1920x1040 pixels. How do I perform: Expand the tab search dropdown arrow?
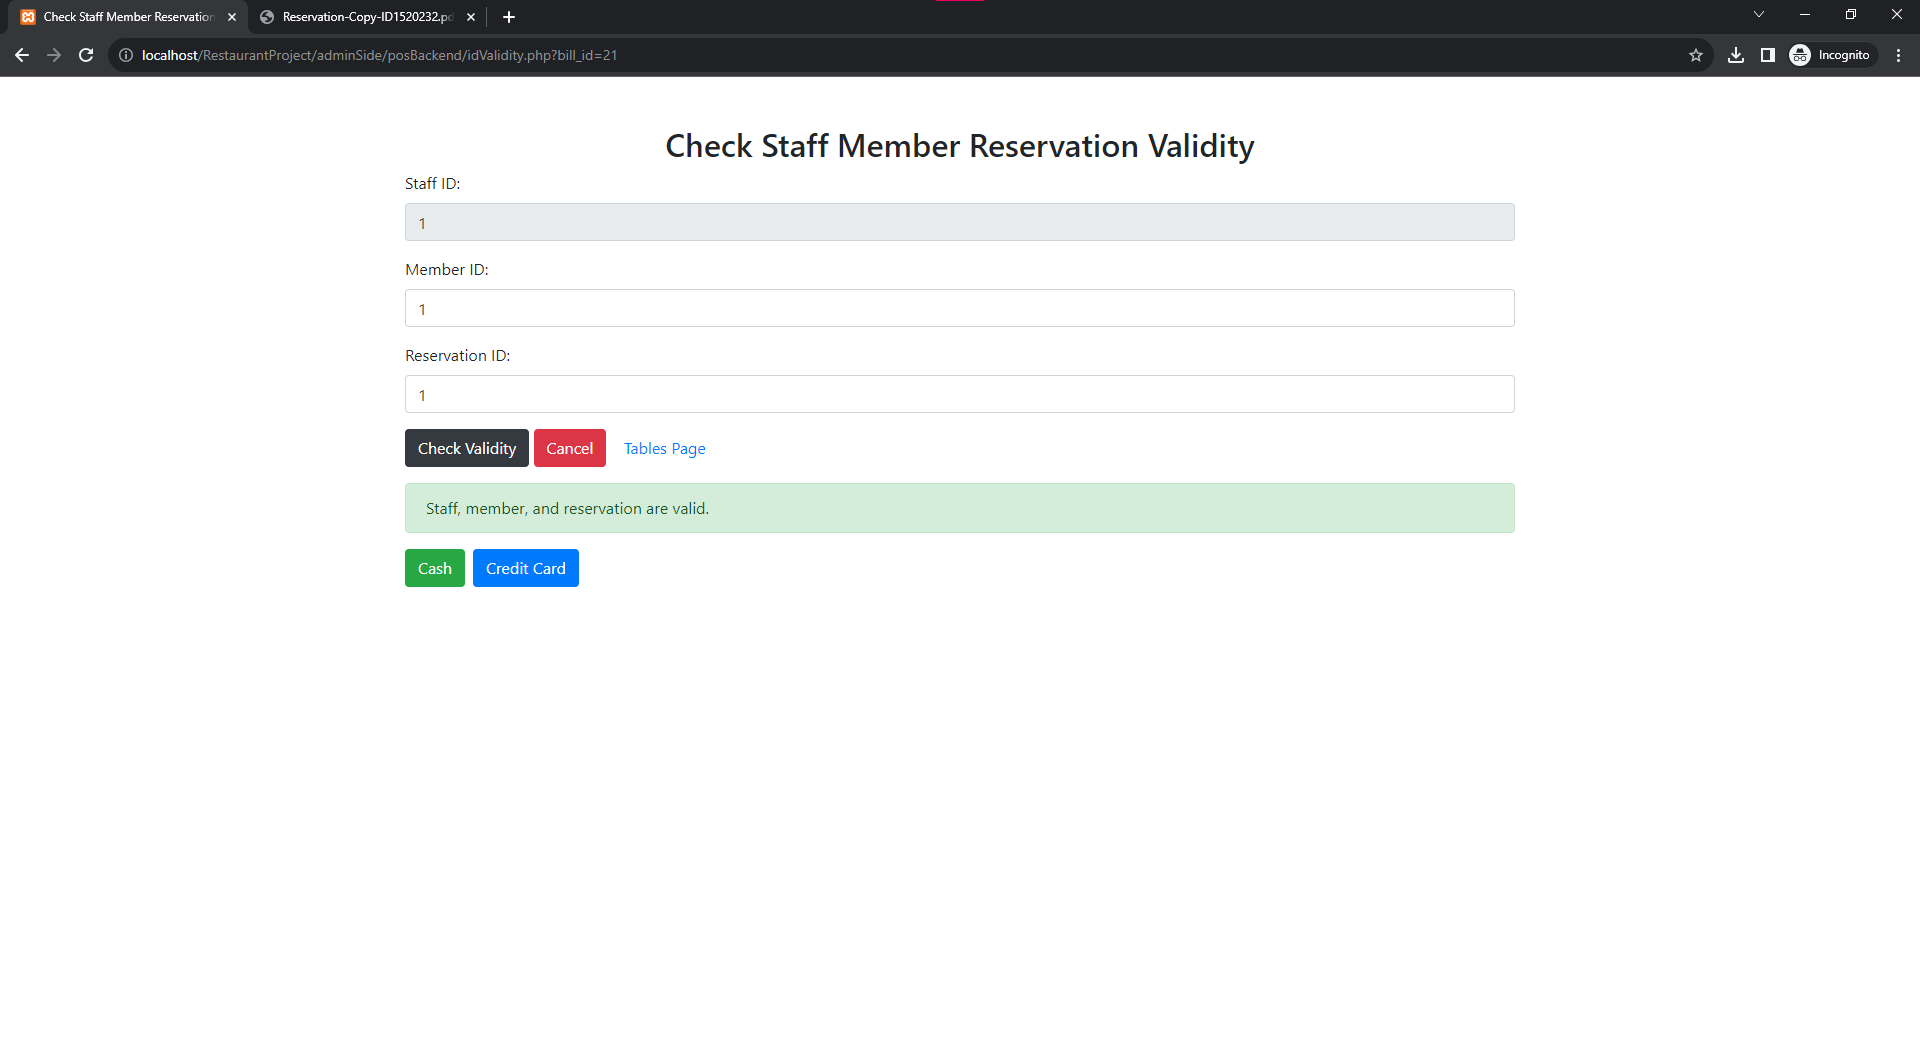(x=1759, y=14)
